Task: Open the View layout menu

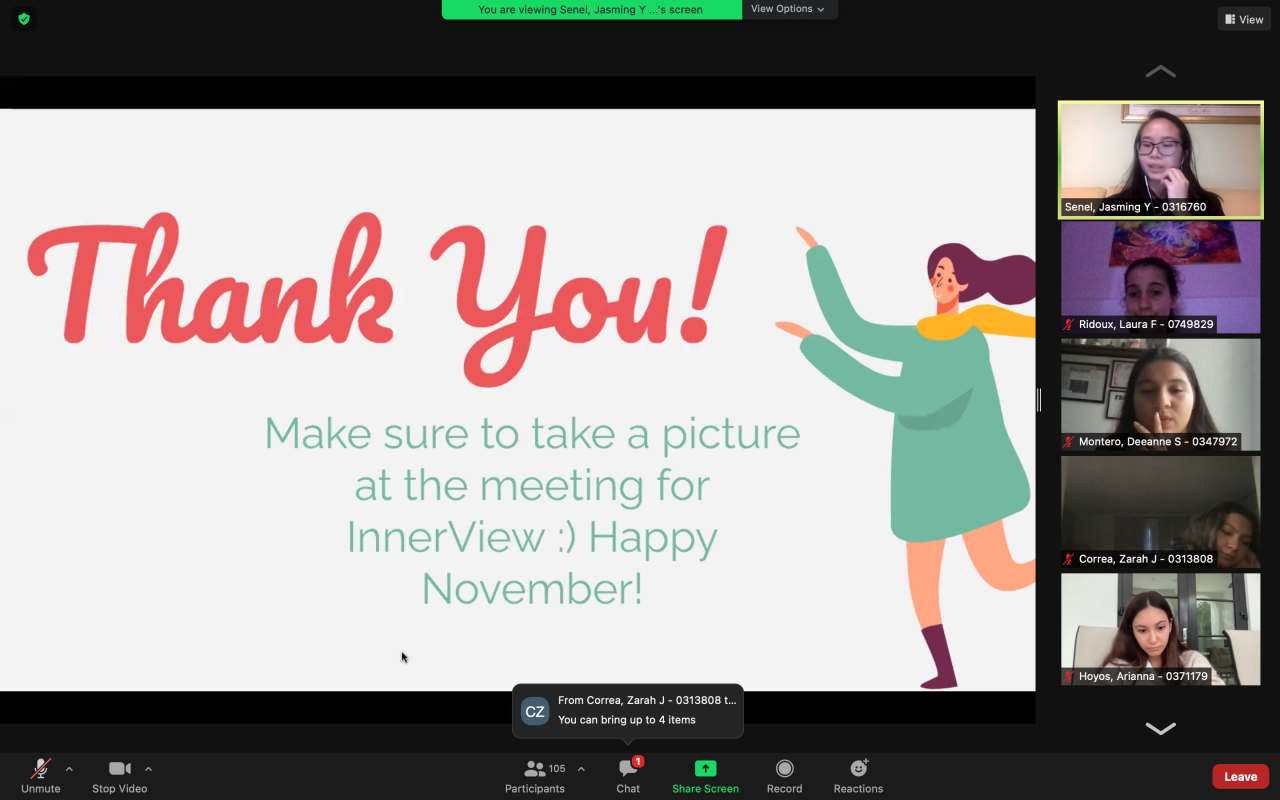Action: click(x=1244, y=19)
